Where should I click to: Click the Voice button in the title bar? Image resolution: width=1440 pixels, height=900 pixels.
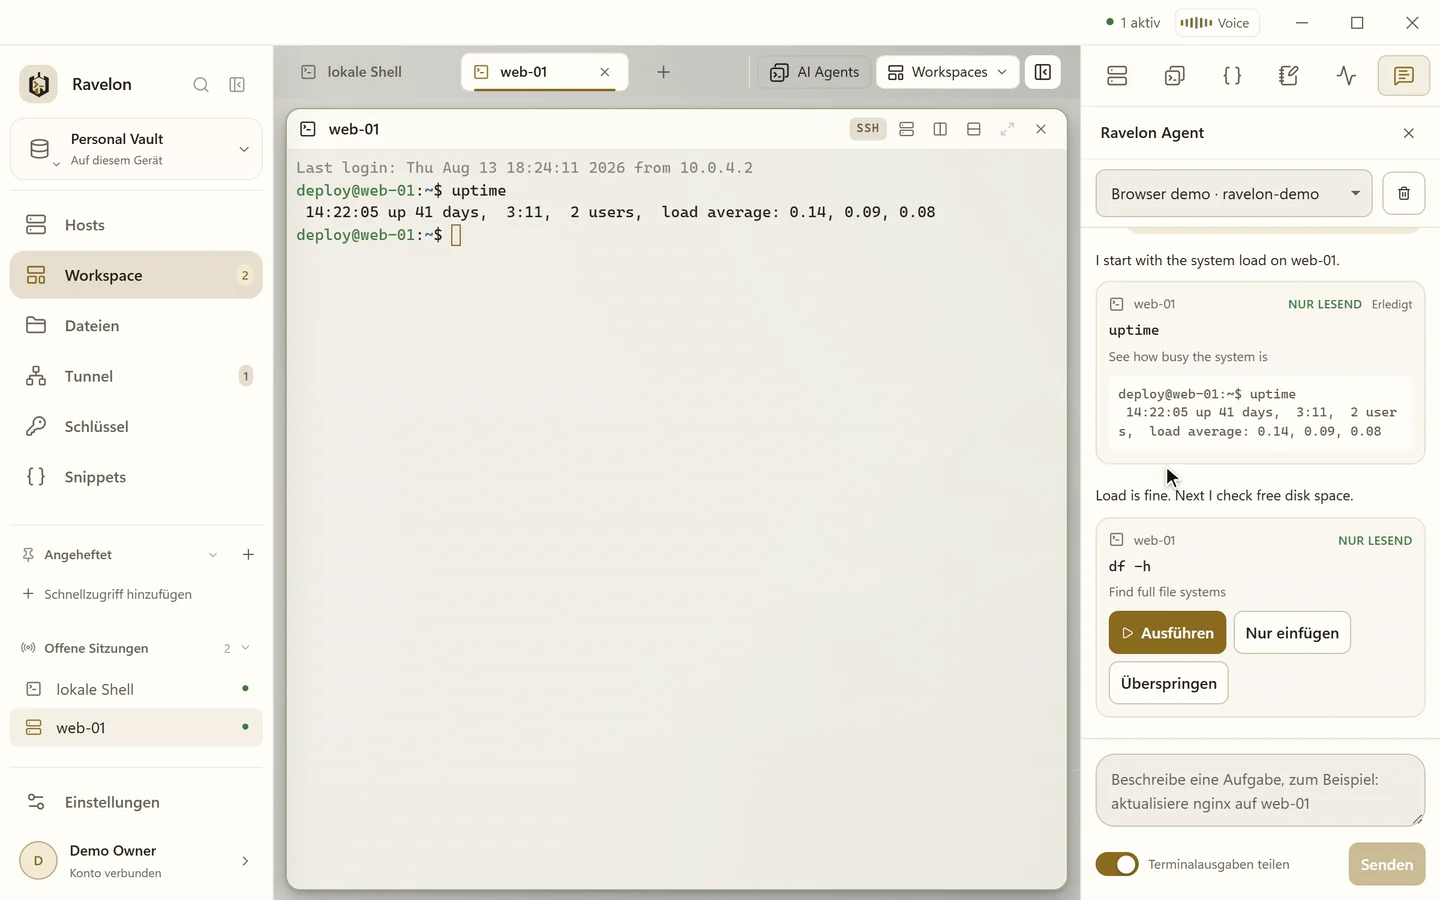pyautogui.click(x=1216, y=23)
